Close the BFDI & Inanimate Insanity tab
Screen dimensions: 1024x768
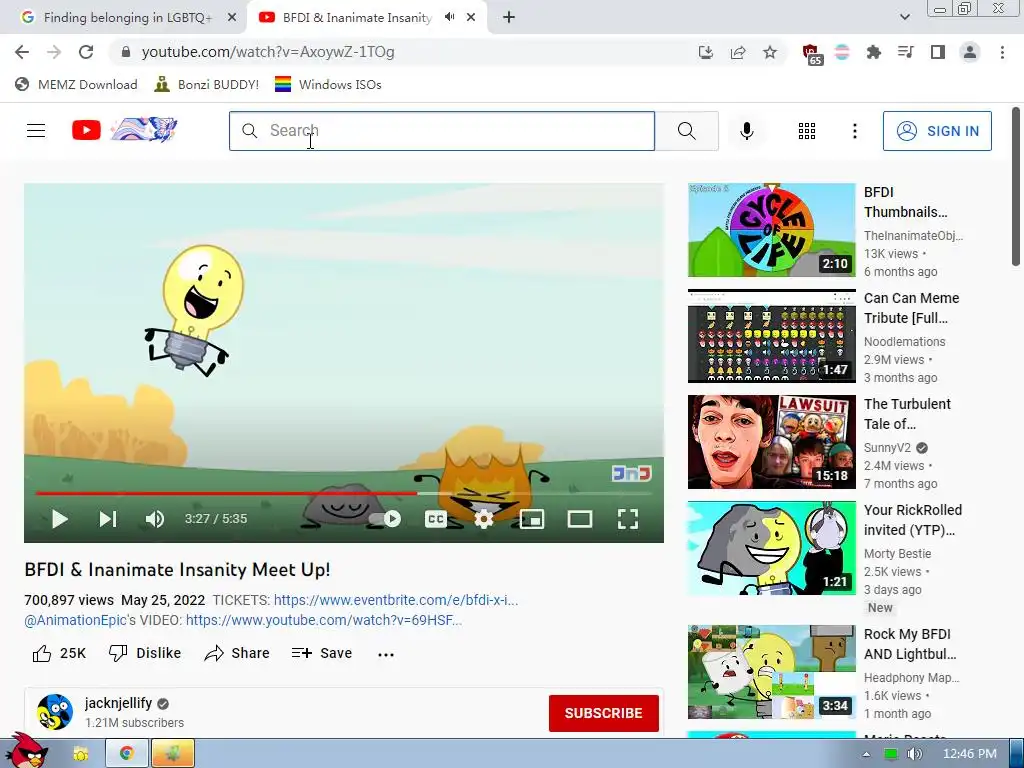(x=471, y=18)
